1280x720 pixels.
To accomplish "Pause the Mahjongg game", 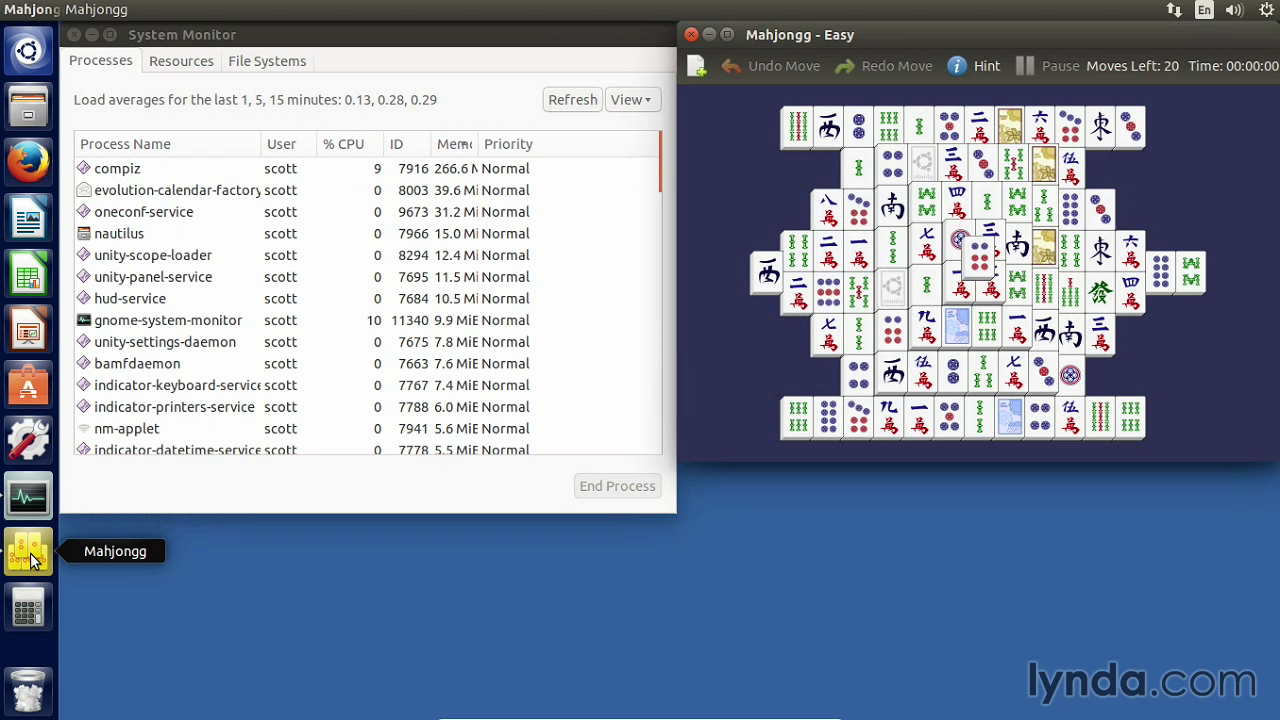I will tap(1047, 66).
